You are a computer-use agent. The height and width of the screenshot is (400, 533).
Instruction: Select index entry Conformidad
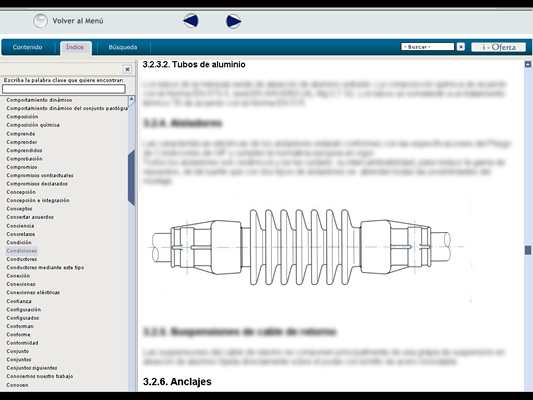coord(22,343)
